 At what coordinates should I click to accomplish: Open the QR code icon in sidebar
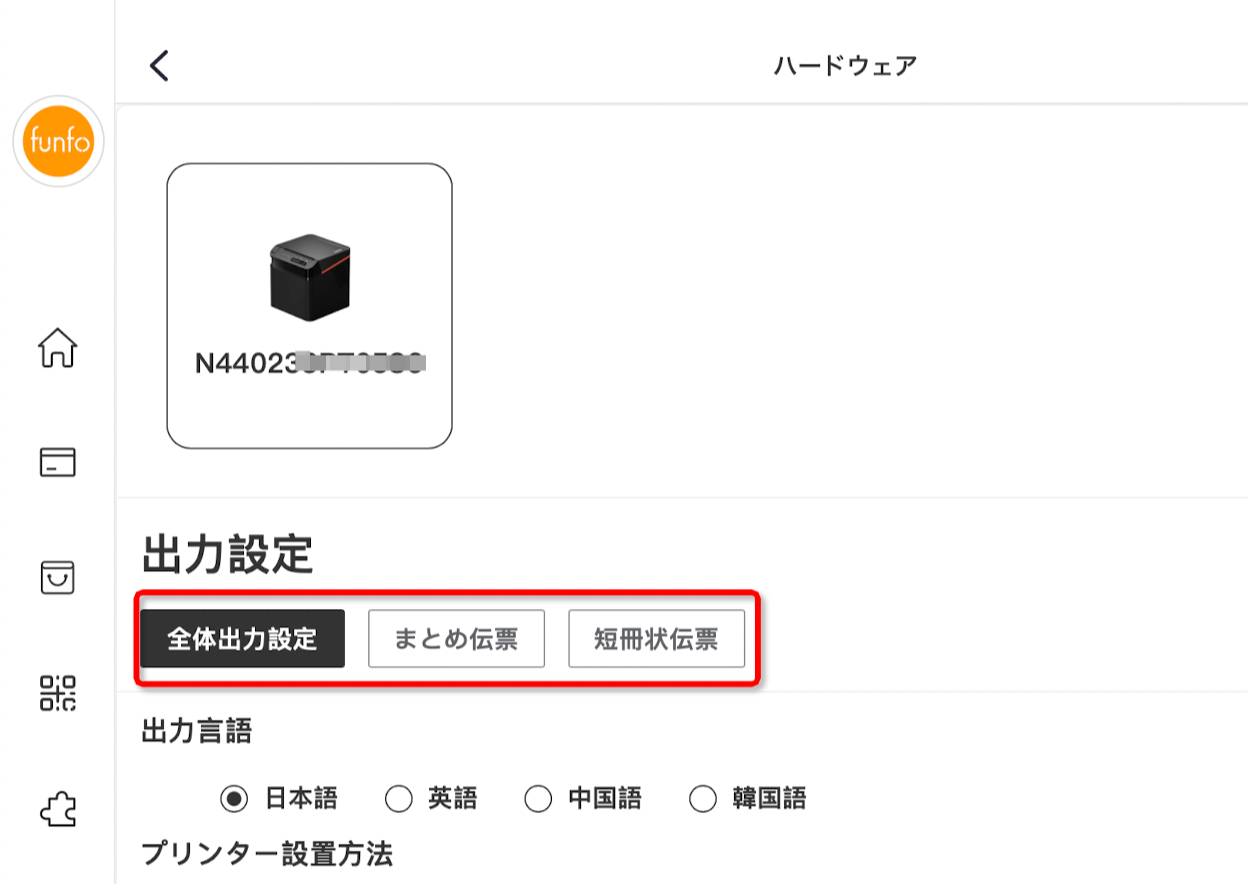tap(58, 692)
